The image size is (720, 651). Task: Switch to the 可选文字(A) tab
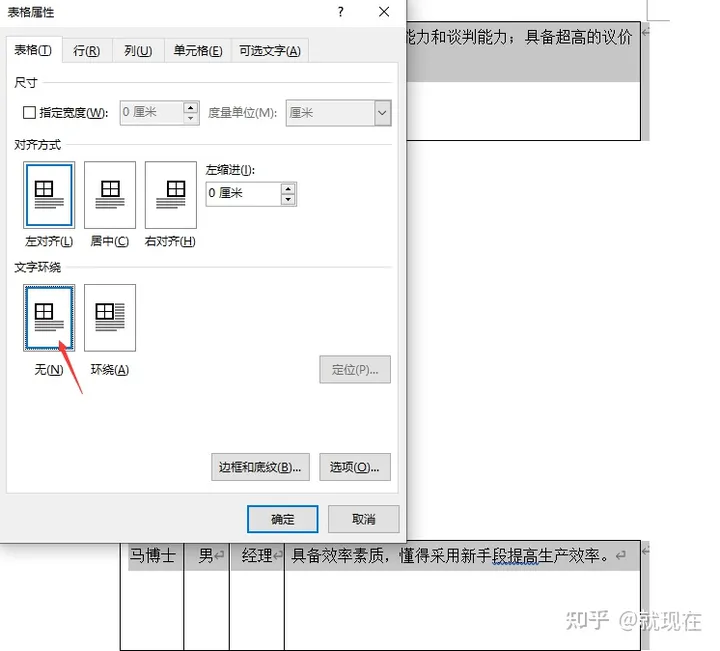point(270,51)
